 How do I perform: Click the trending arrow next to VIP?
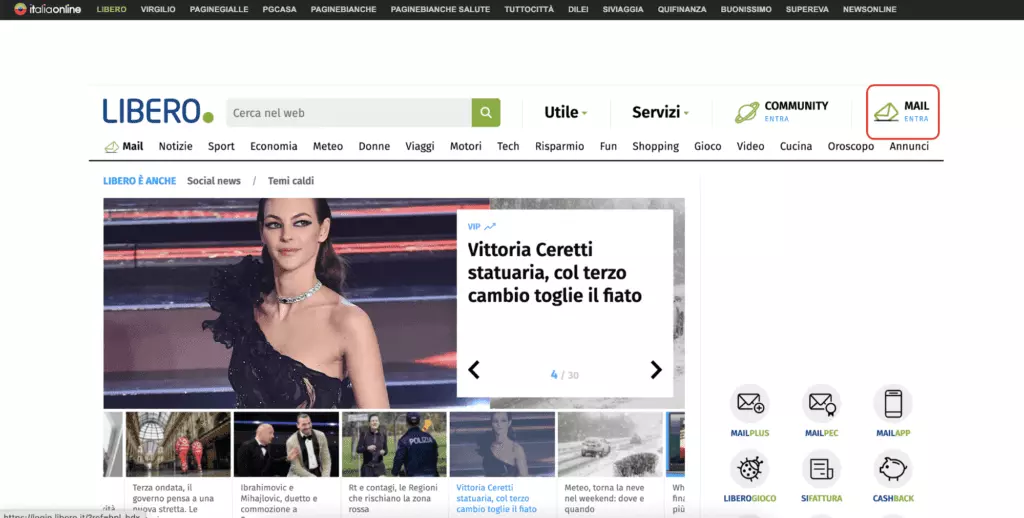coord(490,227)
